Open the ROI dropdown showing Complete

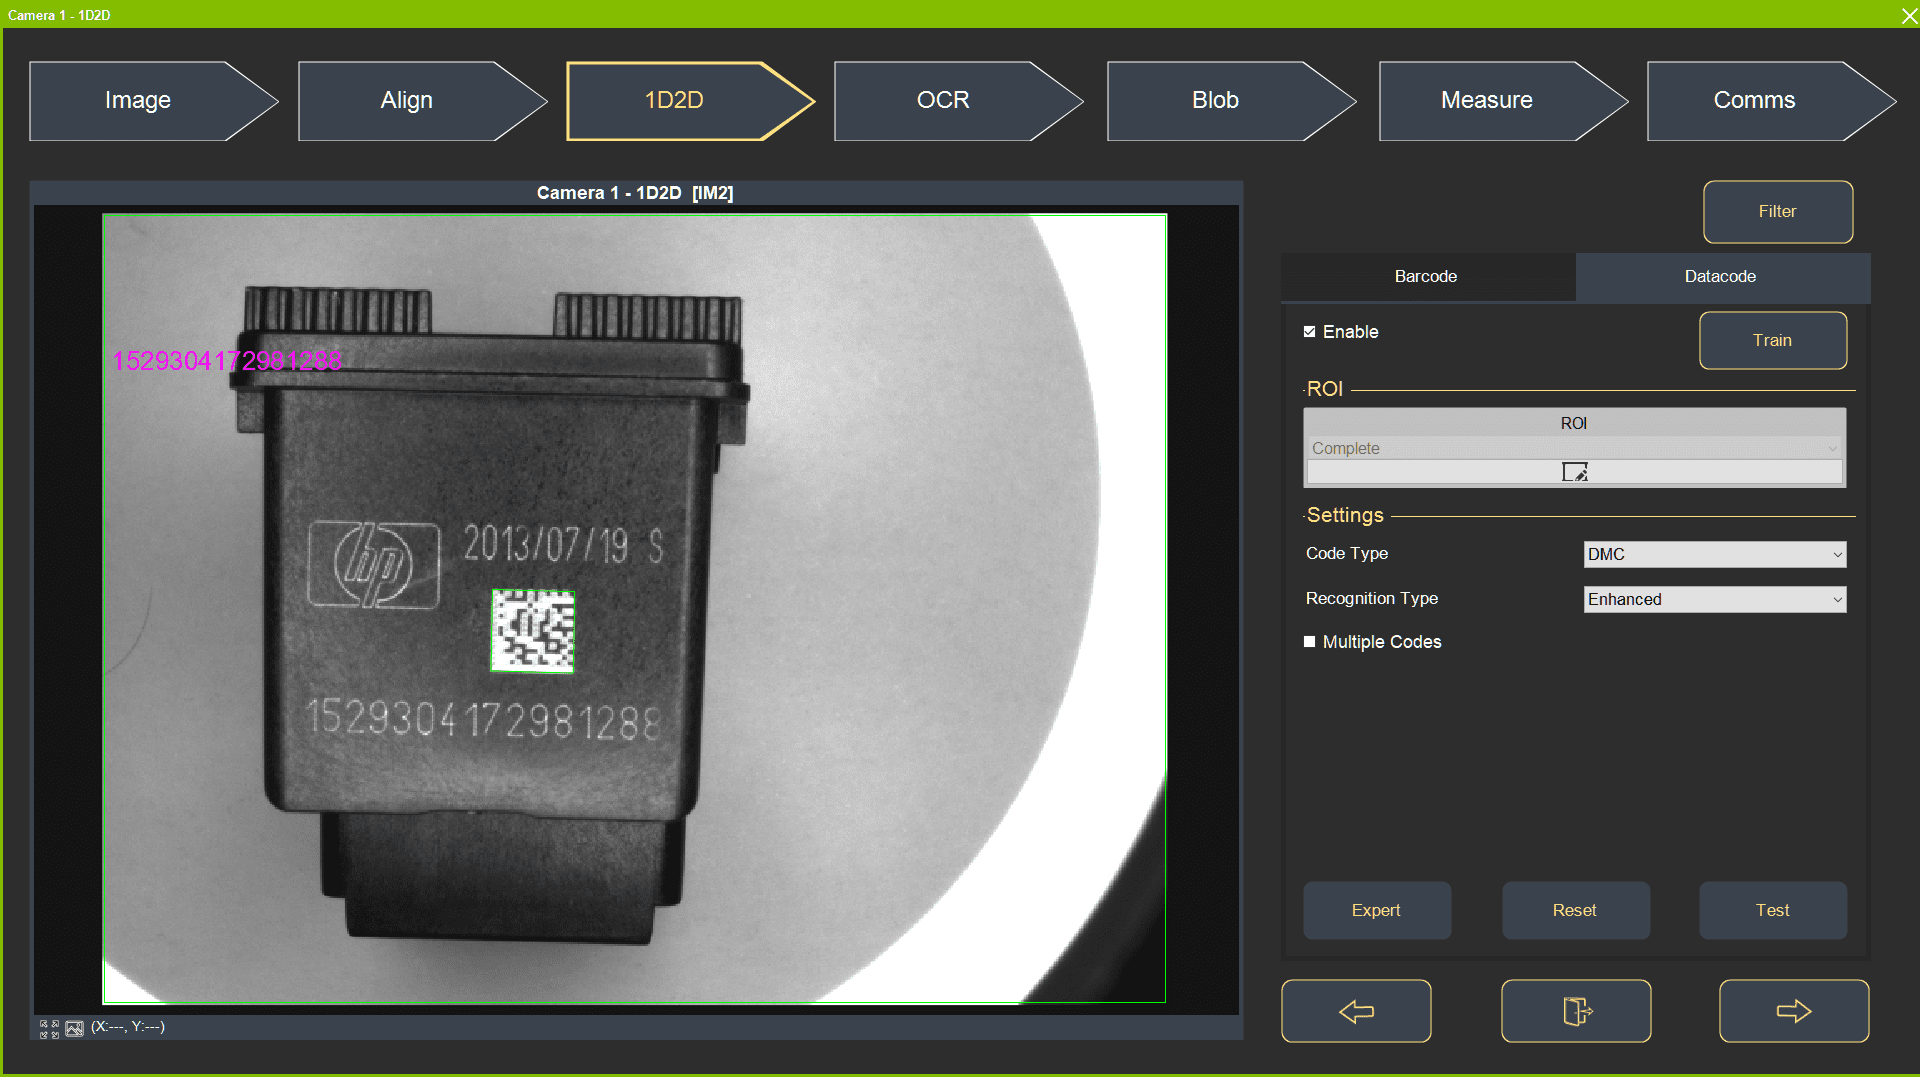[1574, 448]
